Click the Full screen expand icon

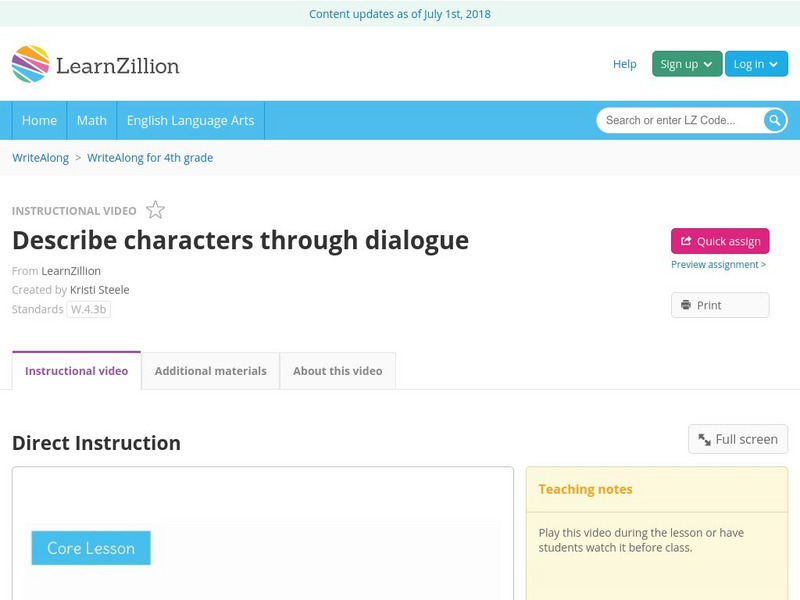click(702, 439)
